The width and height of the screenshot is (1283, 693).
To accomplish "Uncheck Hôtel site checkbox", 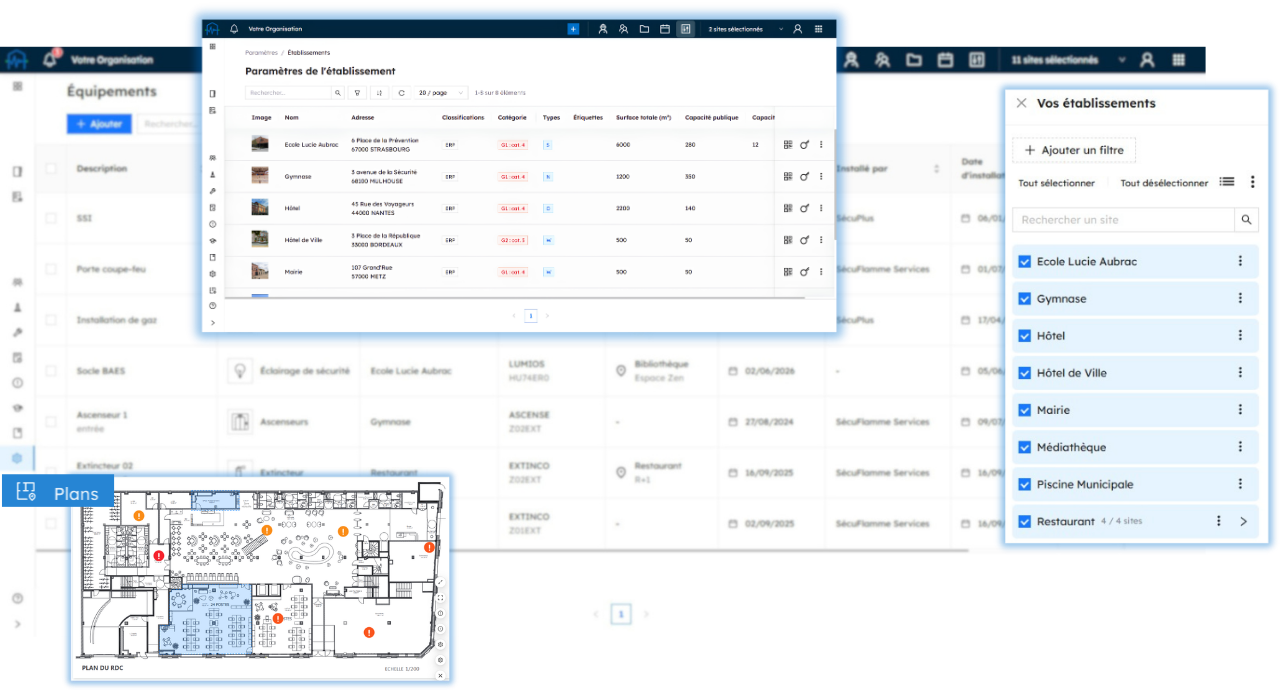I will (x=1024, y=335).
